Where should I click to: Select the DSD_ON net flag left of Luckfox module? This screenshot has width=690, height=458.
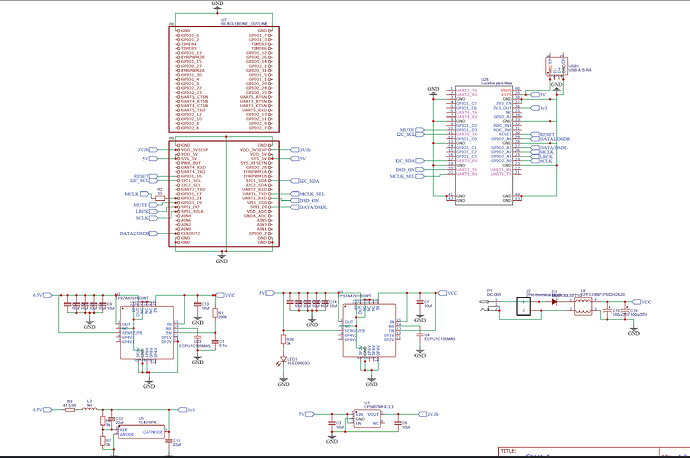coord(419,169)
